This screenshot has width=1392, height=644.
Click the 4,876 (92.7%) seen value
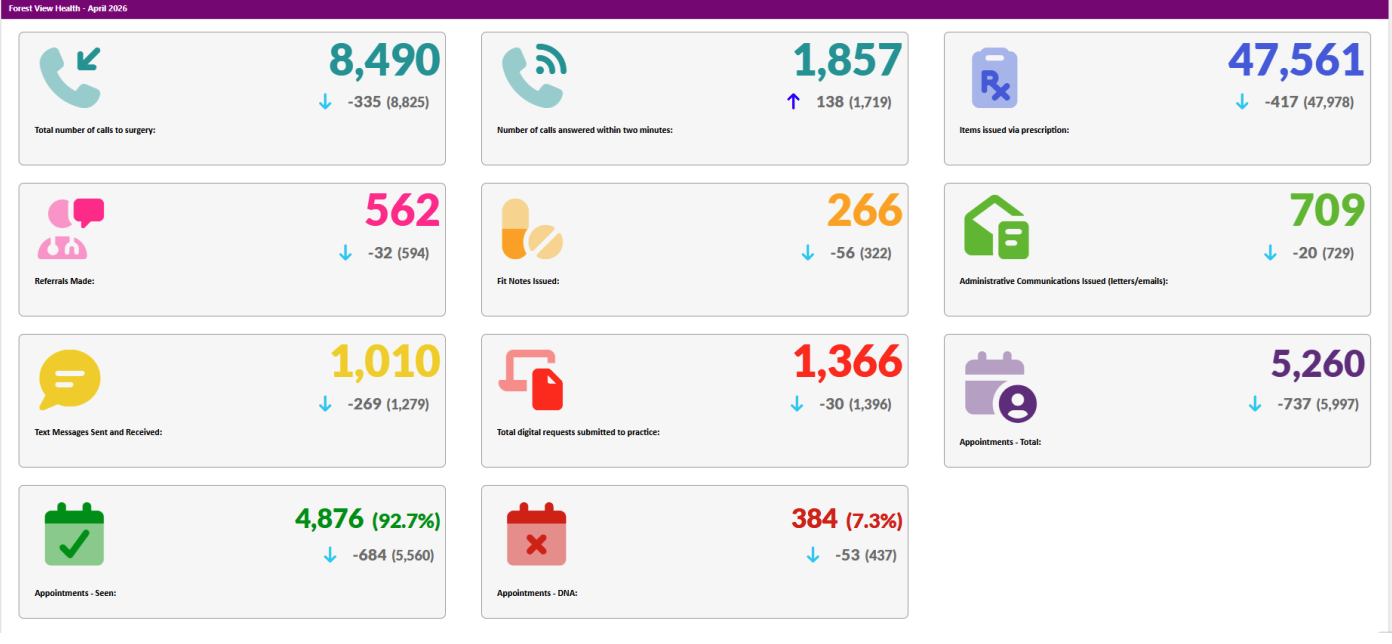(367, 519)
